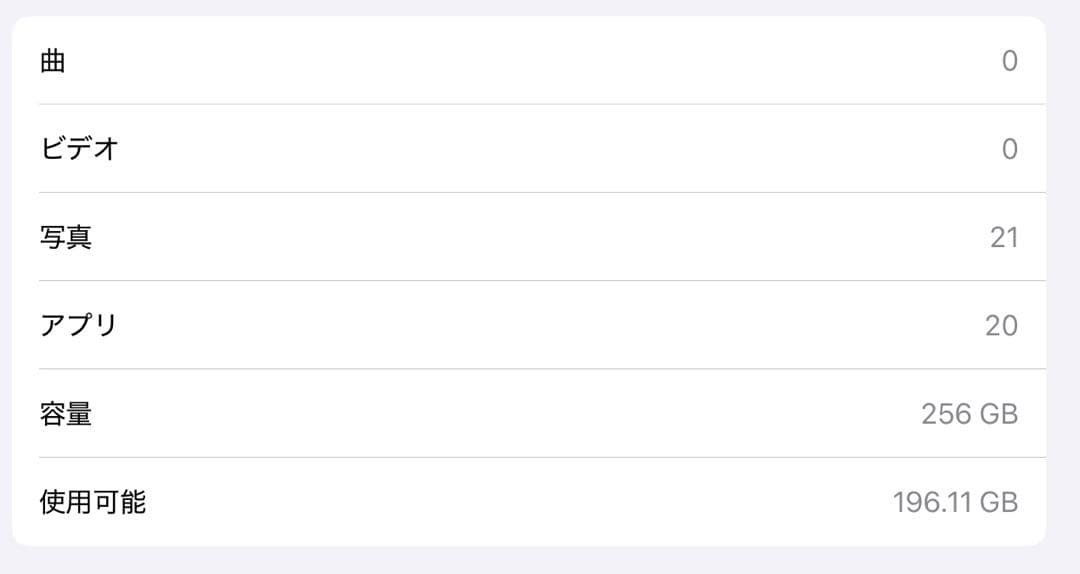Click the divider between ビデオ and 写真

click(540, 192)
